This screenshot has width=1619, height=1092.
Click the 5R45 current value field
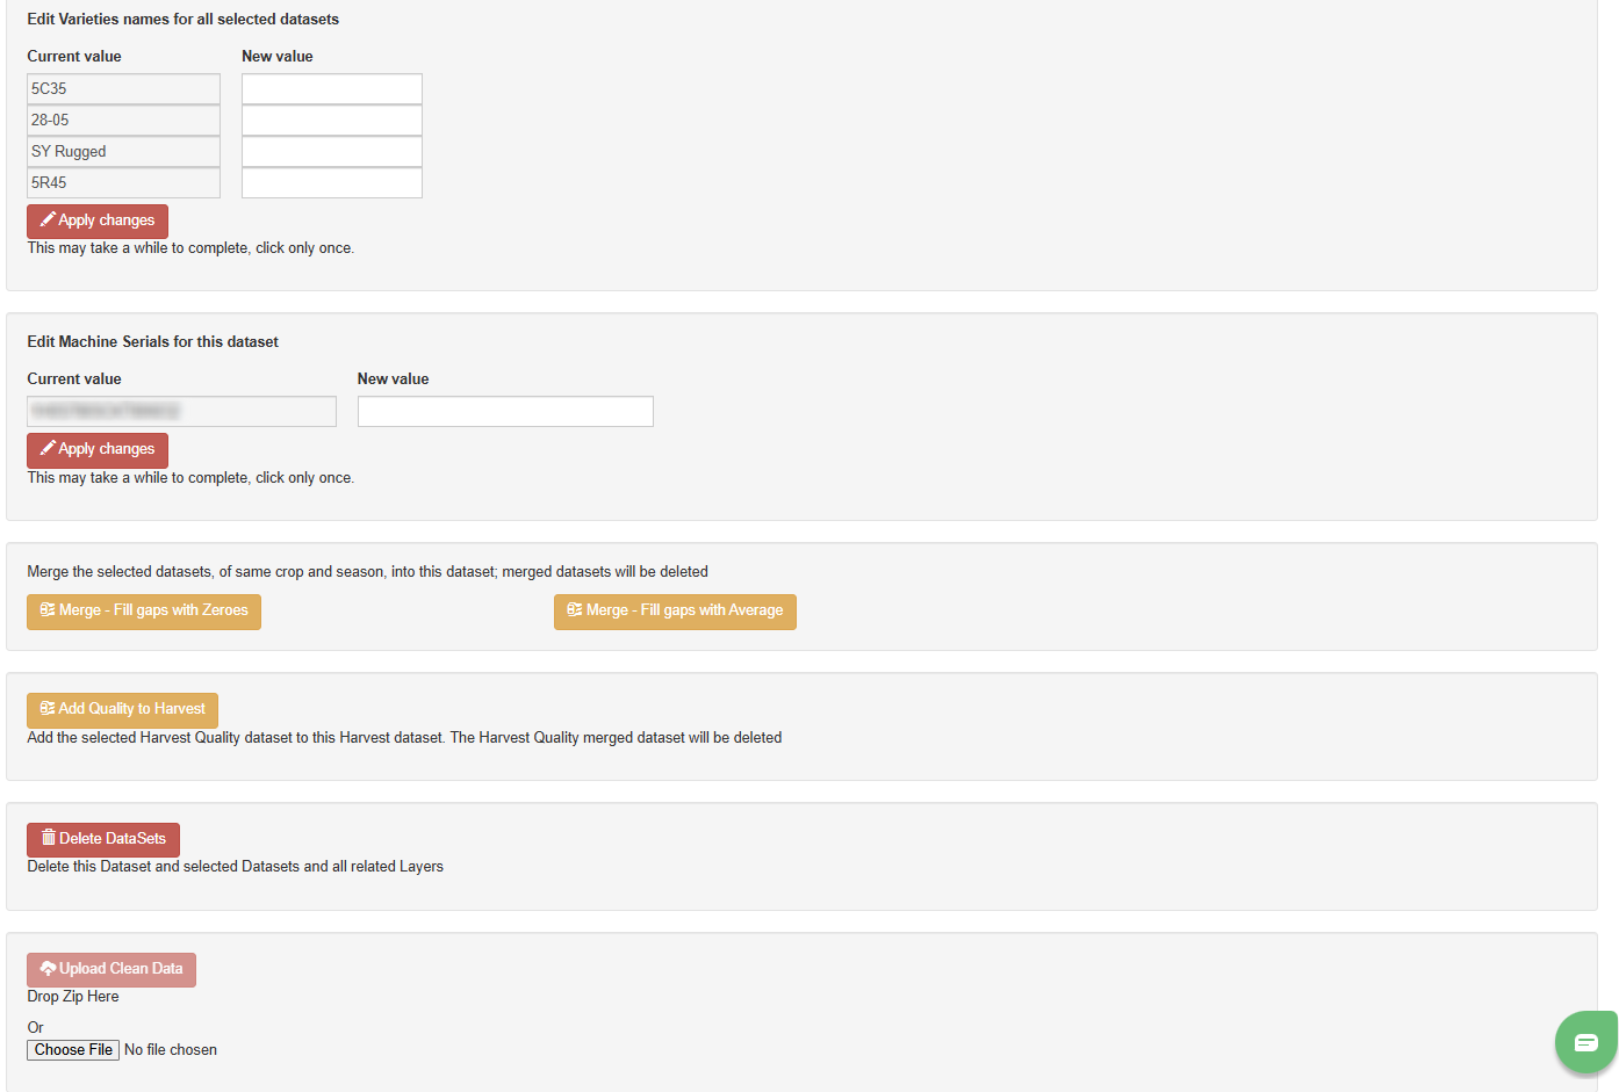pos(123,183)
